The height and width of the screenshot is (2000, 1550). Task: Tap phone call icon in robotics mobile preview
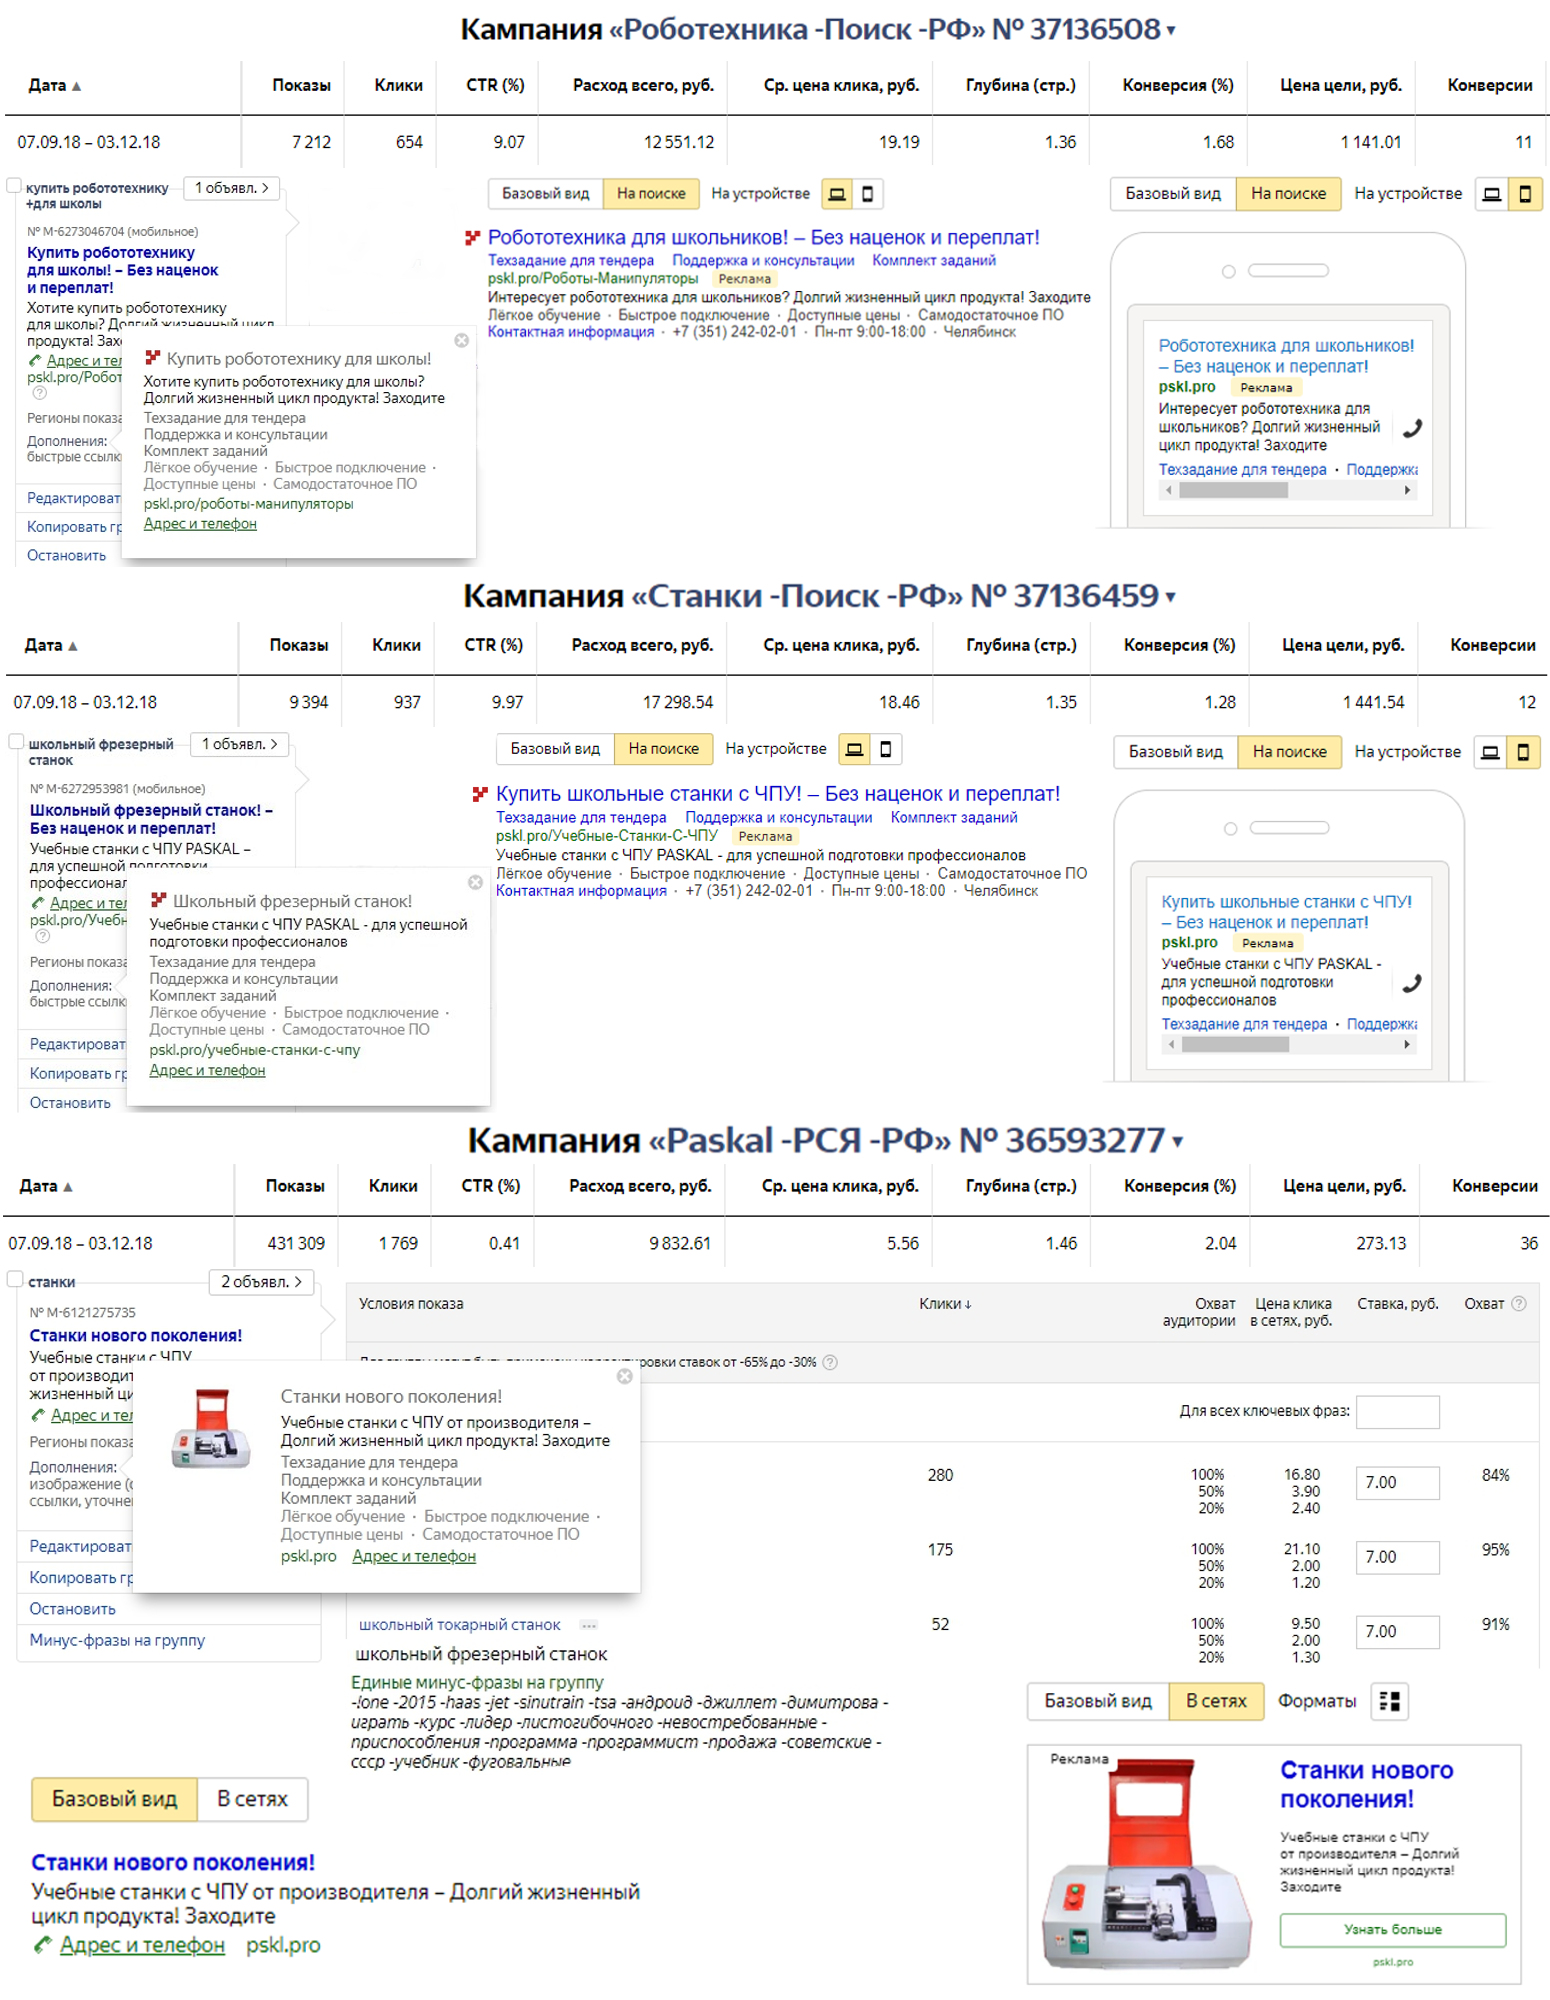(x=1412, y=429)
